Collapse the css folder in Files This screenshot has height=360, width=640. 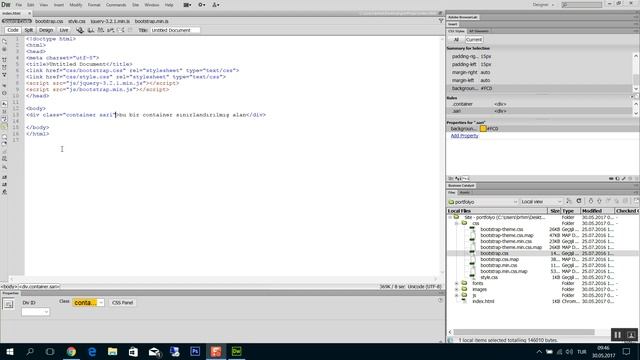tap(457, 223)
